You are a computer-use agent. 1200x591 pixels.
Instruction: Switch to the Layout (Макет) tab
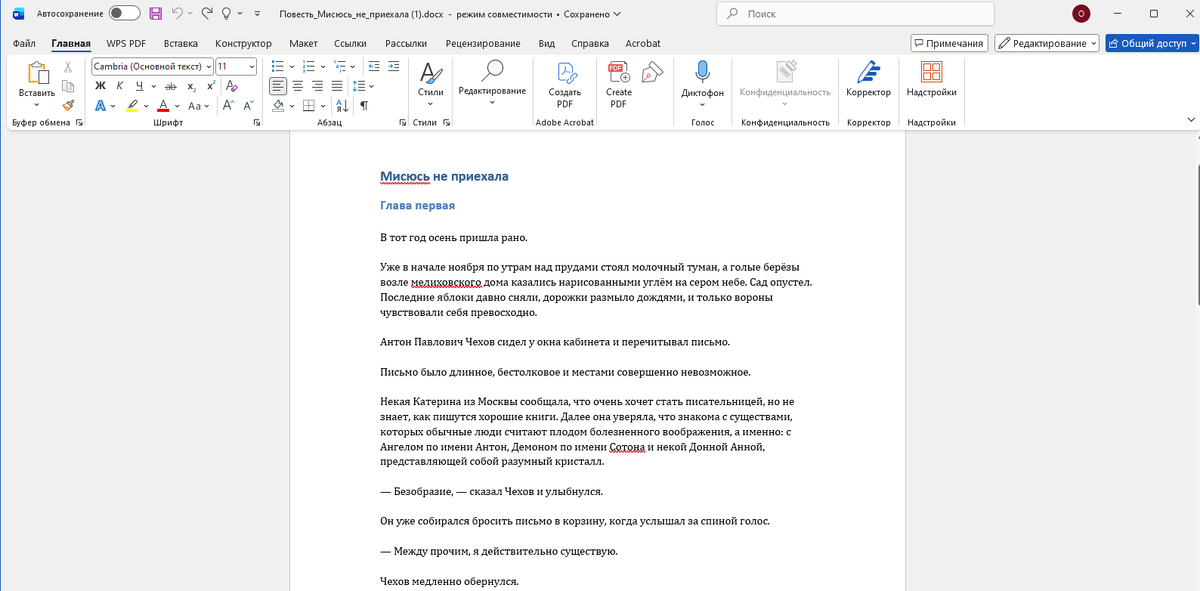pyautogui.click(x=303, y=43)
